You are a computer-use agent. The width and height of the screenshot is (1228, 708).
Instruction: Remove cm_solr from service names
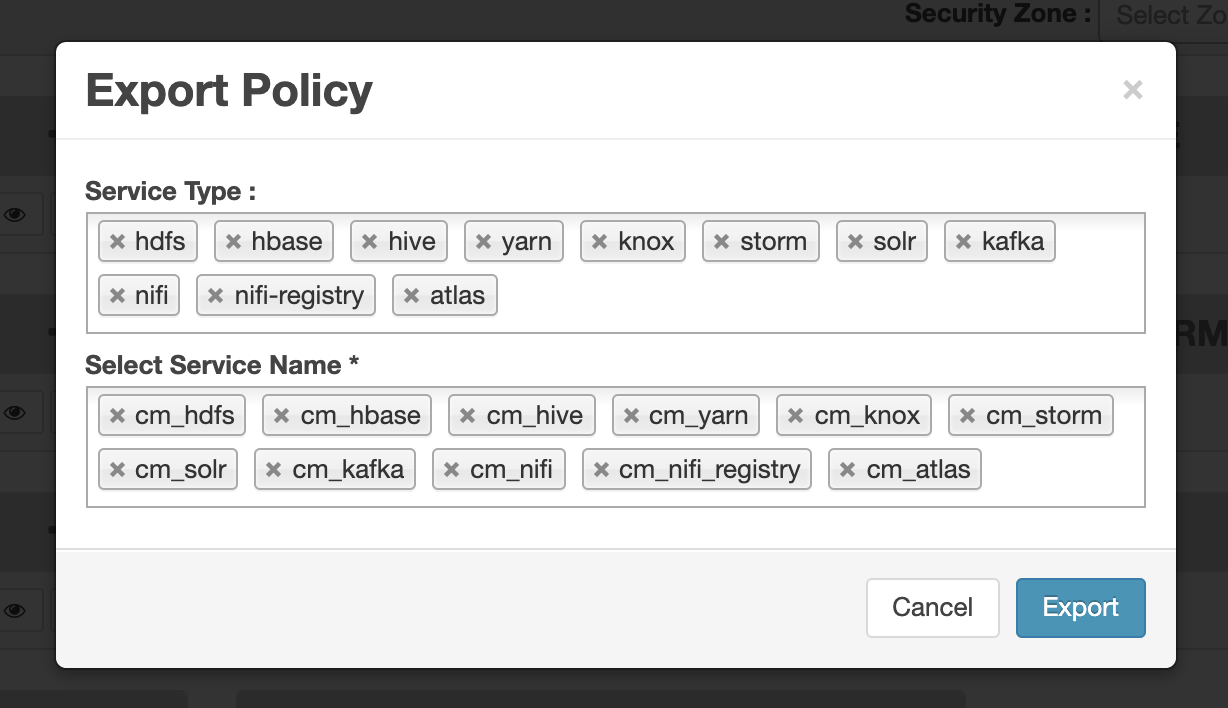pos(117,470)
